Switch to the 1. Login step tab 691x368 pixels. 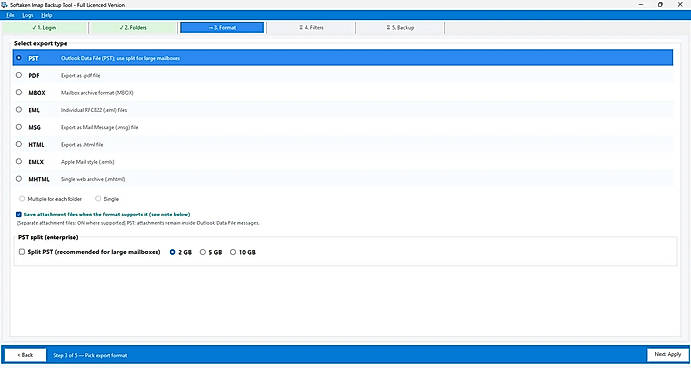click(x=45, y=27)
